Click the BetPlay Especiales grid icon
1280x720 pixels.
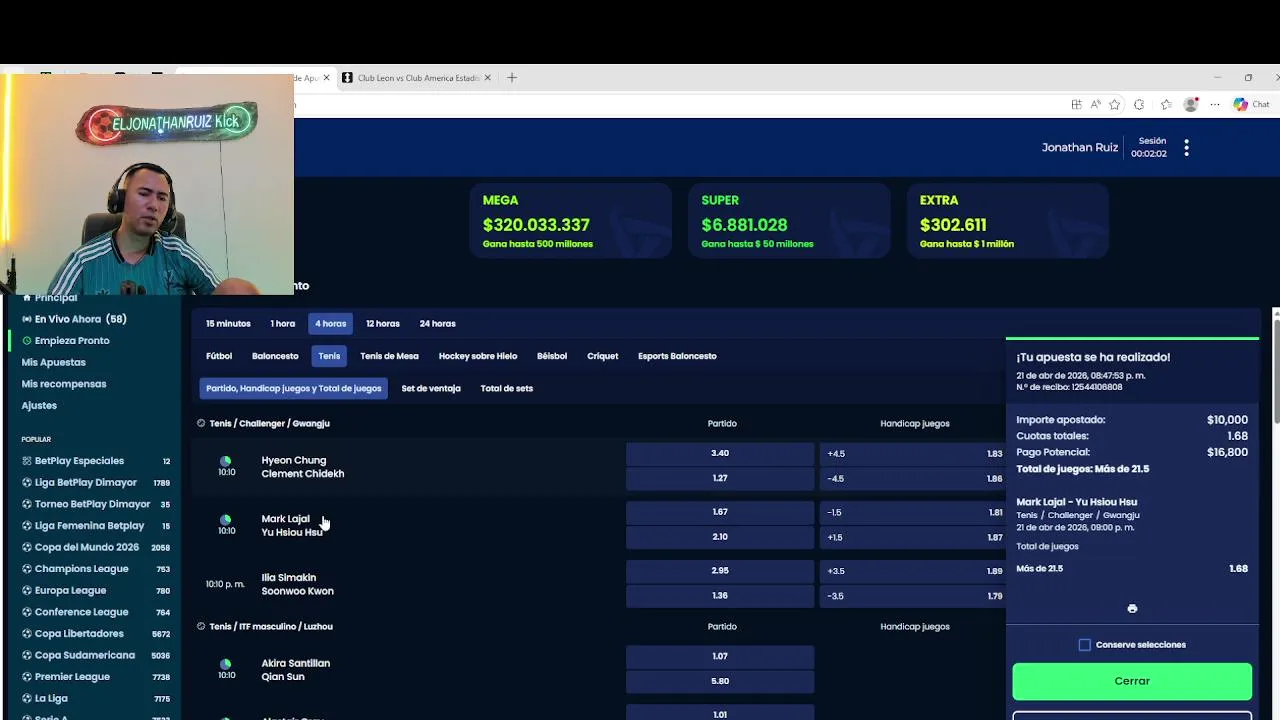tap(27, 461)
